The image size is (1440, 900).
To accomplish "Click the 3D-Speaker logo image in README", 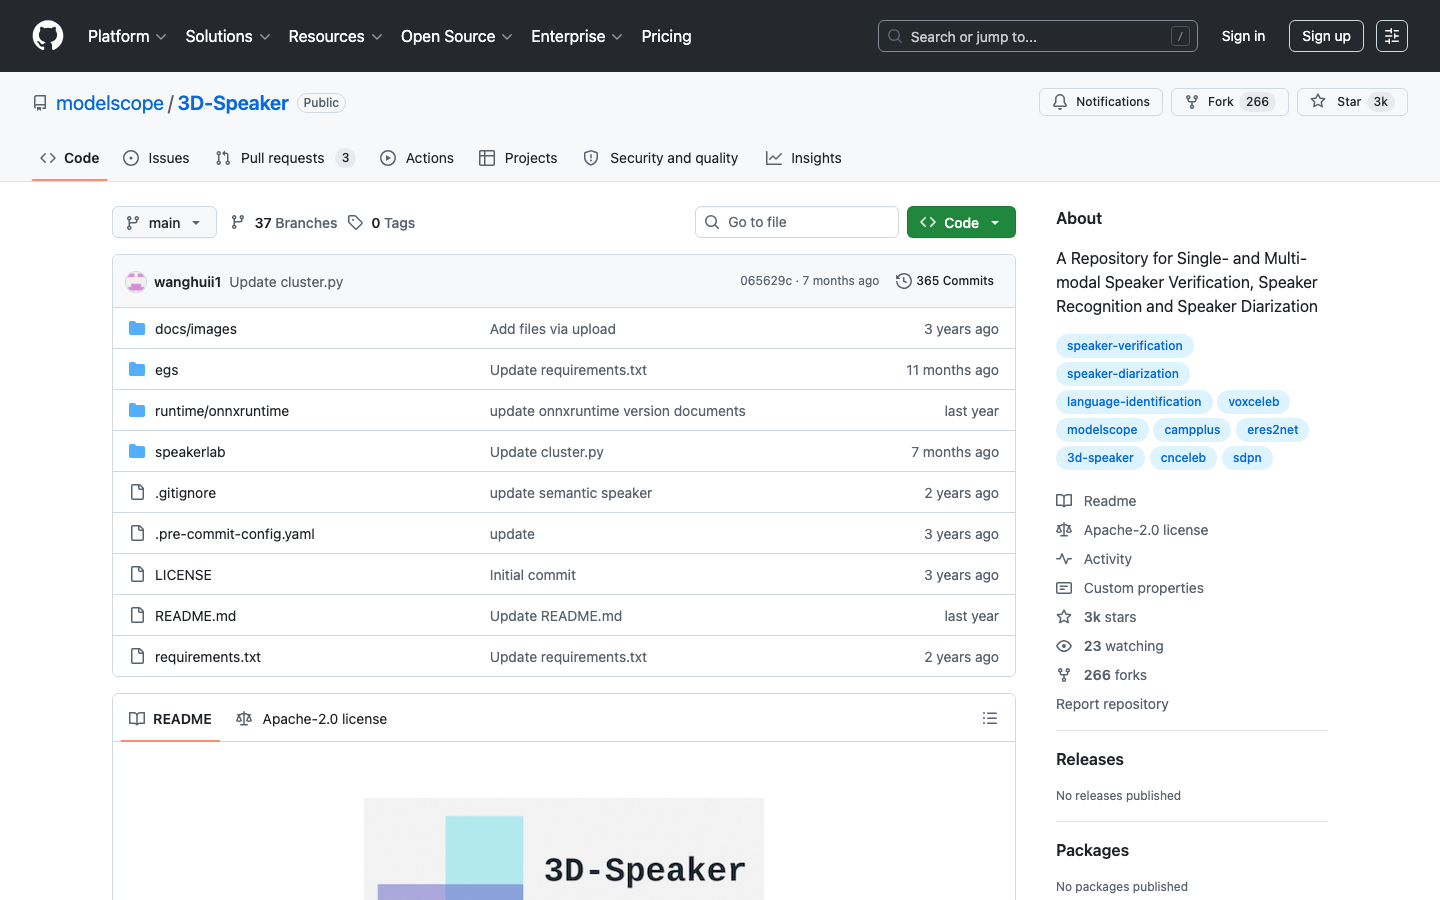I will 564,849.
